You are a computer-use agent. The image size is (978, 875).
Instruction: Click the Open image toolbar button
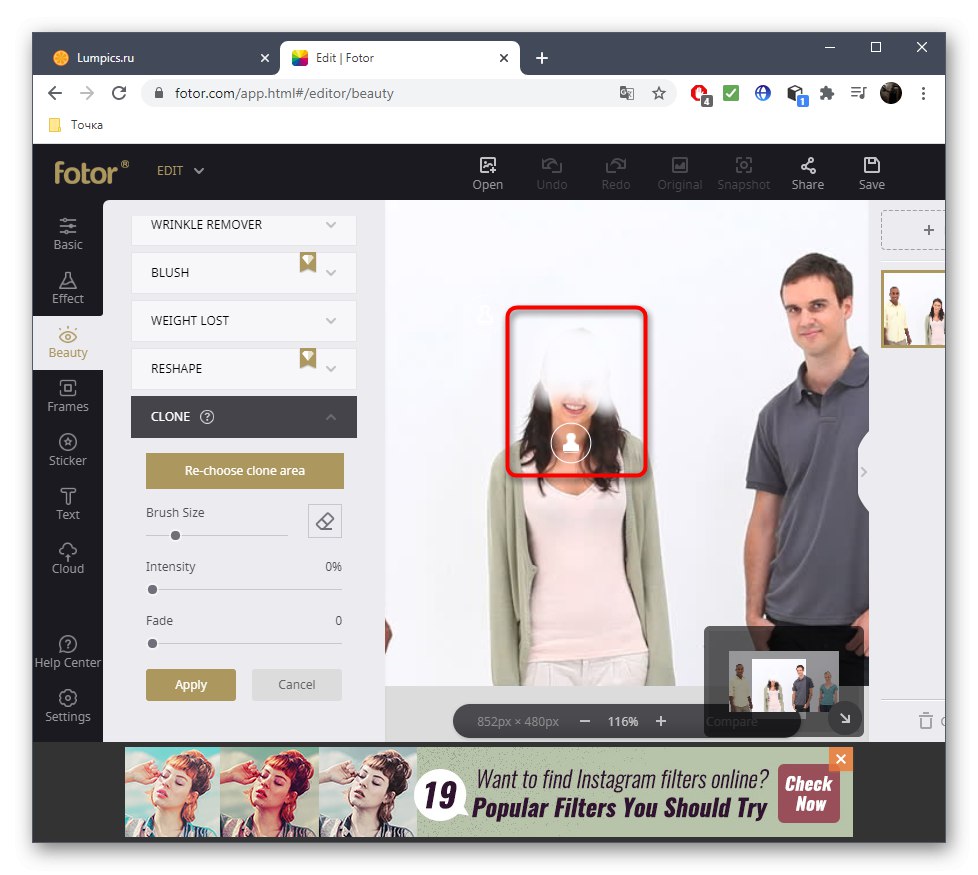[x=487, y=173]
